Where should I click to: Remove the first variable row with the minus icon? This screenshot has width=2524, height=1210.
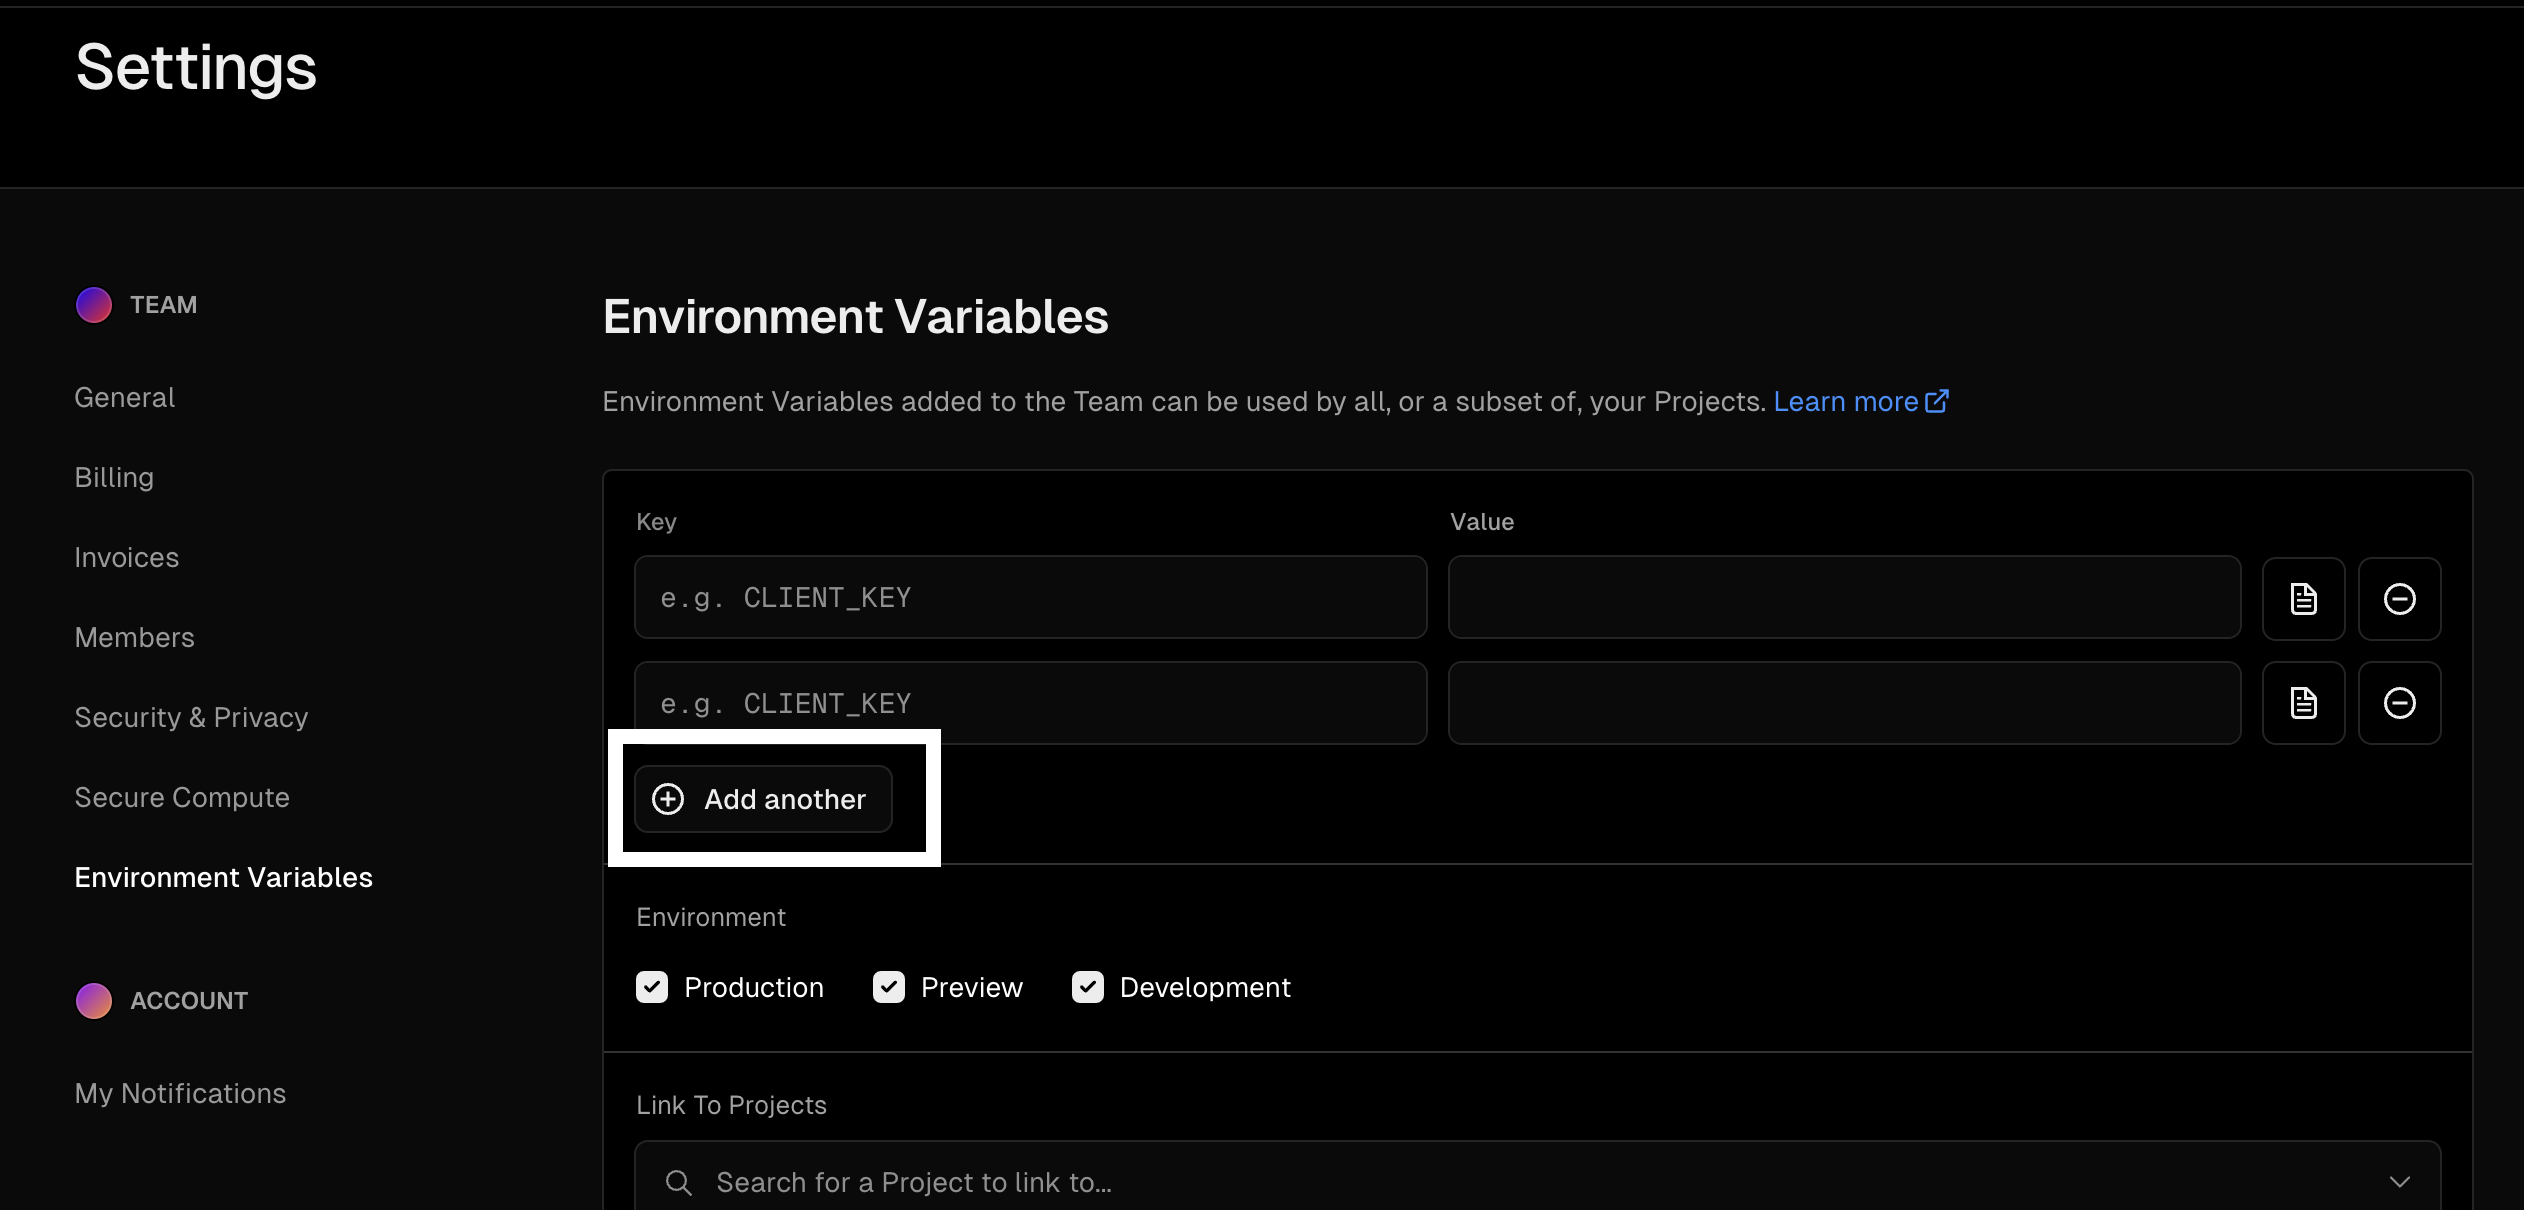click(x=2399, y=598)
